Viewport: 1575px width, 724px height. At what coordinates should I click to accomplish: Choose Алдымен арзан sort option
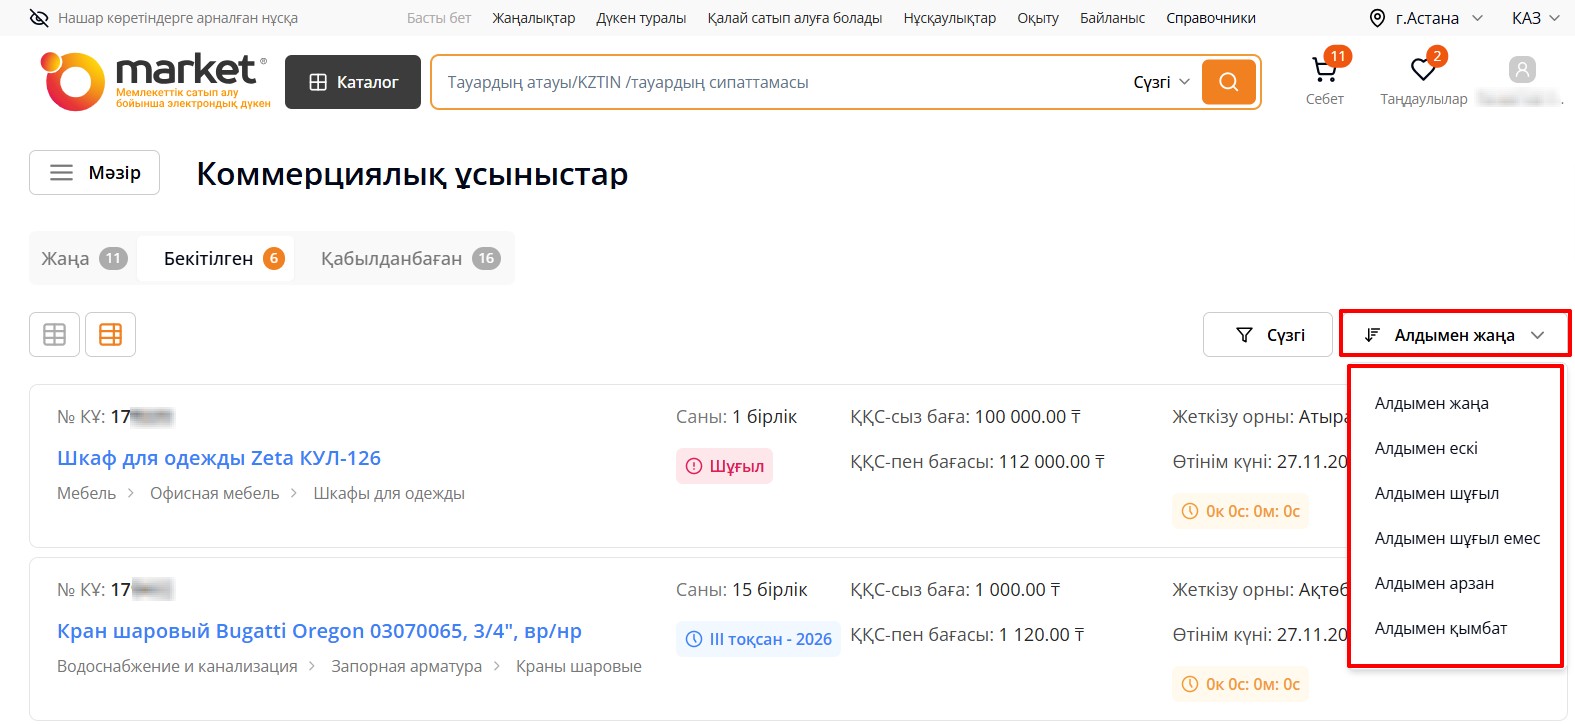1434,584
